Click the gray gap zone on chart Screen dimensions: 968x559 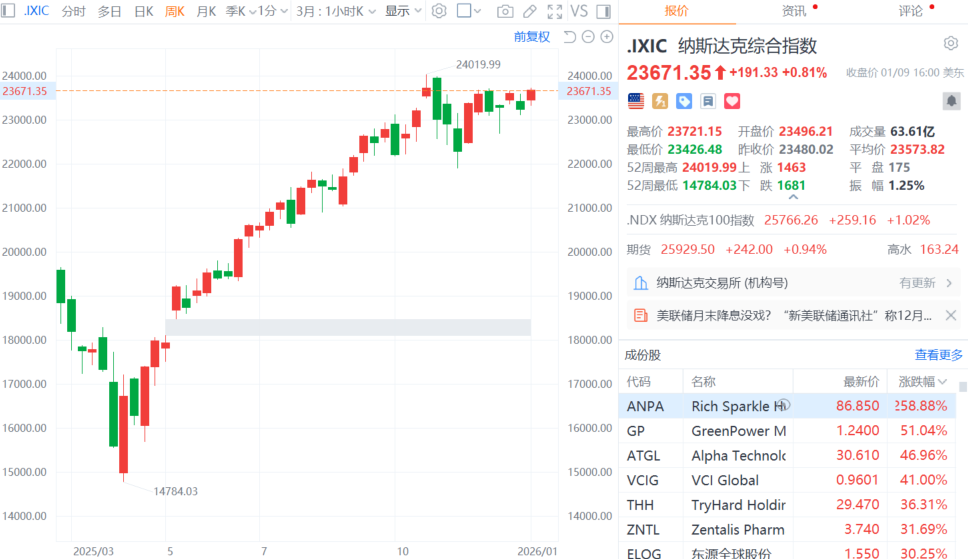coord(348,327)
